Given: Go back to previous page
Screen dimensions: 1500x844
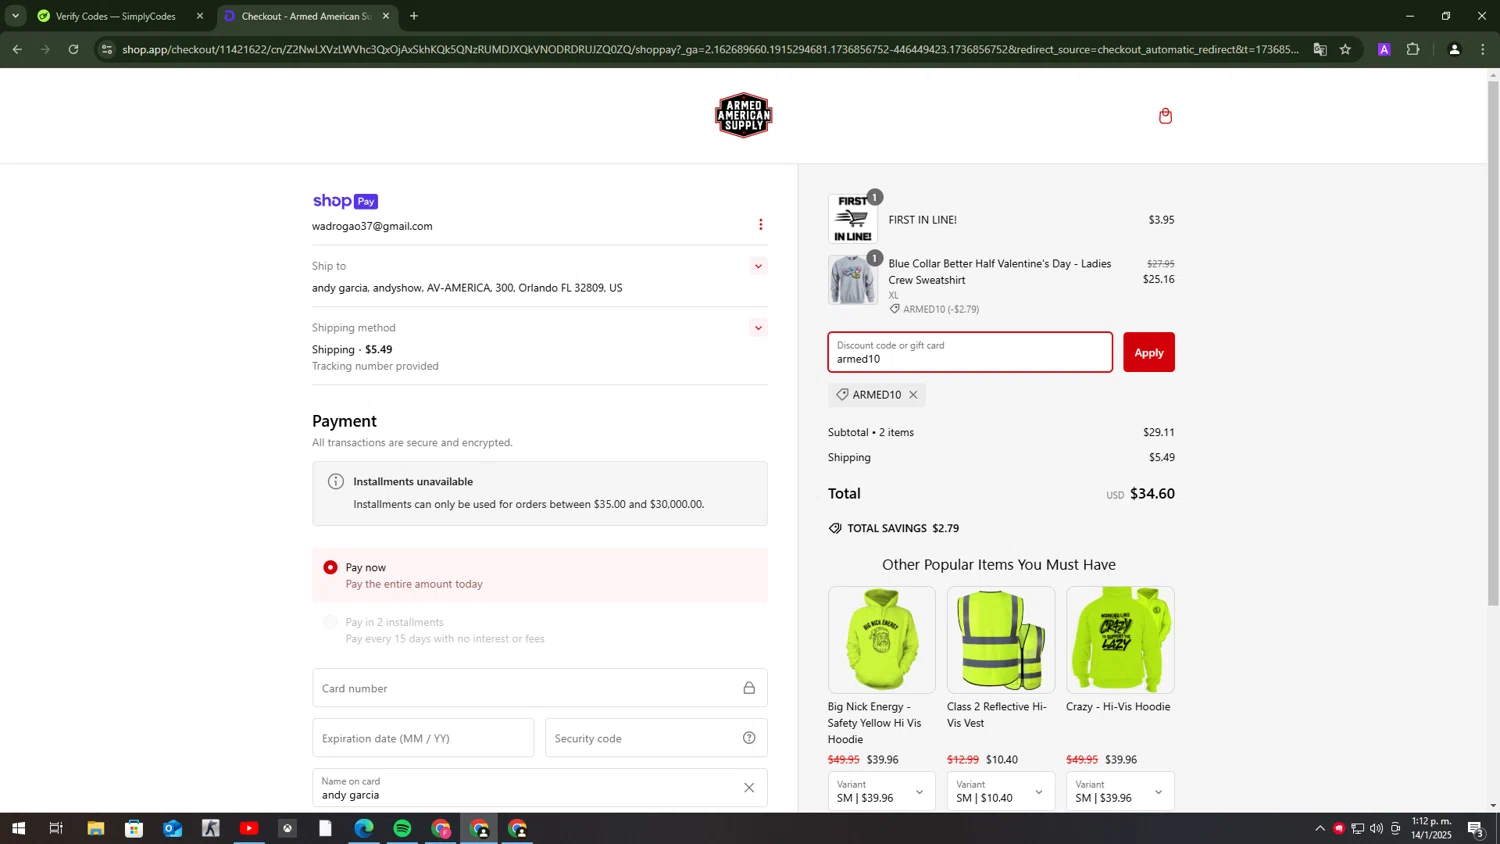Looking at the screenshot, I should [17, 49].
